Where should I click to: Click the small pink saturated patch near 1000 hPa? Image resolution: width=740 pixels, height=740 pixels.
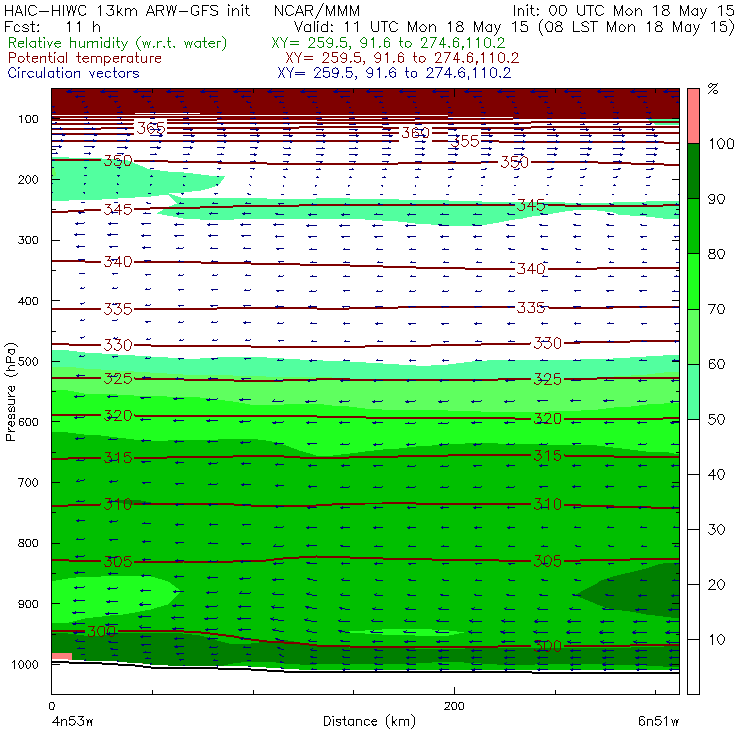(x=62, y=656)
